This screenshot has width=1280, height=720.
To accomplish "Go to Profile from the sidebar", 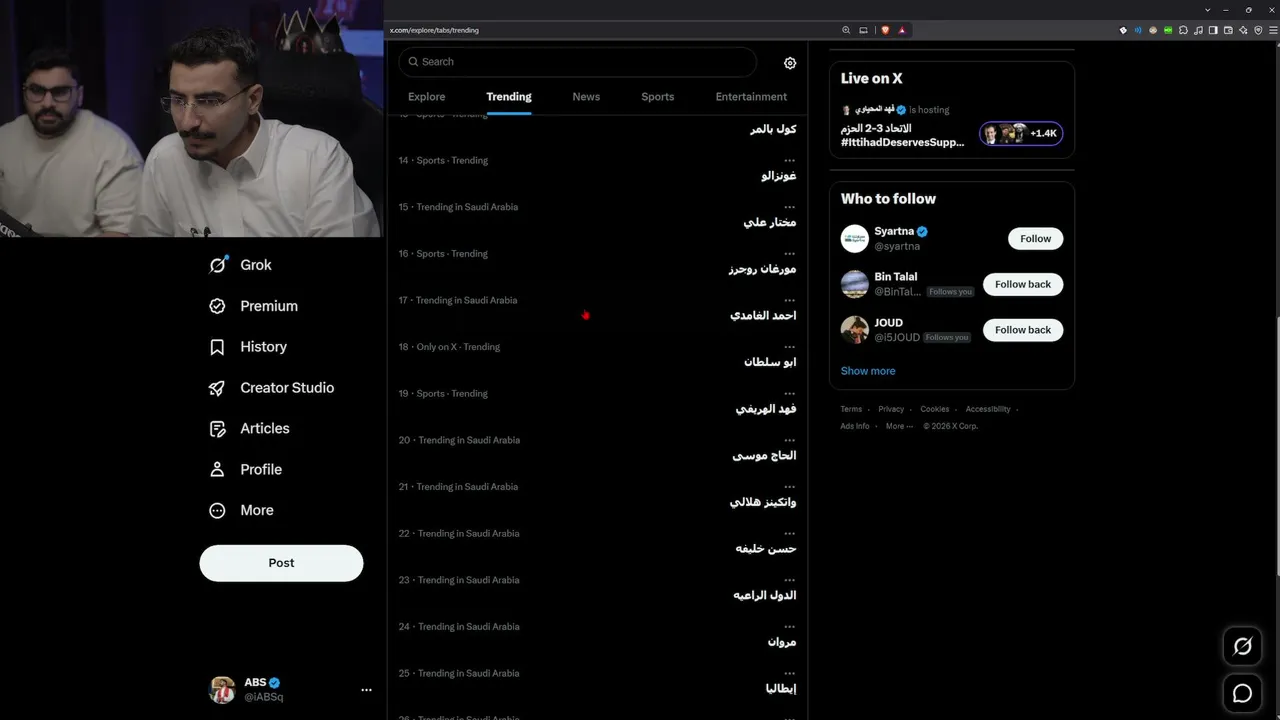I will [x=245, y=470].
